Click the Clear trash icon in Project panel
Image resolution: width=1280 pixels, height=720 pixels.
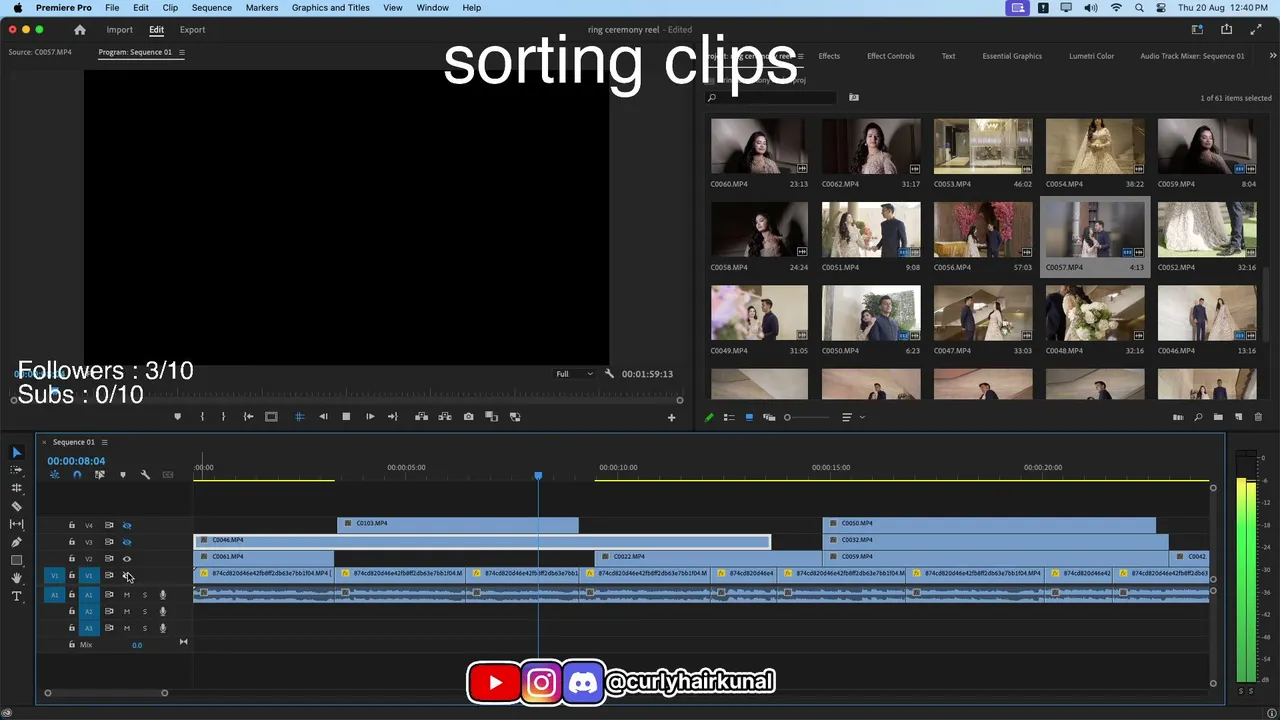point(1258,417)
